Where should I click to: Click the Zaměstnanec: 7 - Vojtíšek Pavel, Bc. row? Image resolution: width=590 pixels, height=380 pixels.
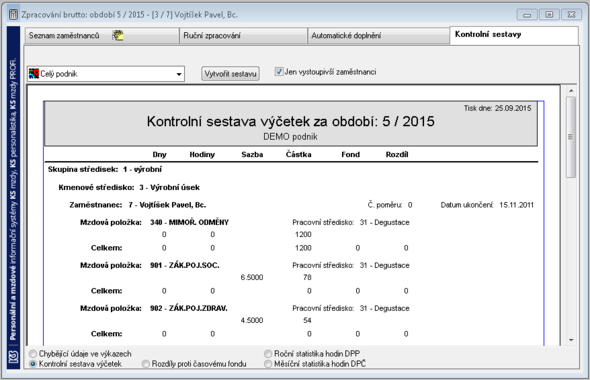click(x=137, y=205)
